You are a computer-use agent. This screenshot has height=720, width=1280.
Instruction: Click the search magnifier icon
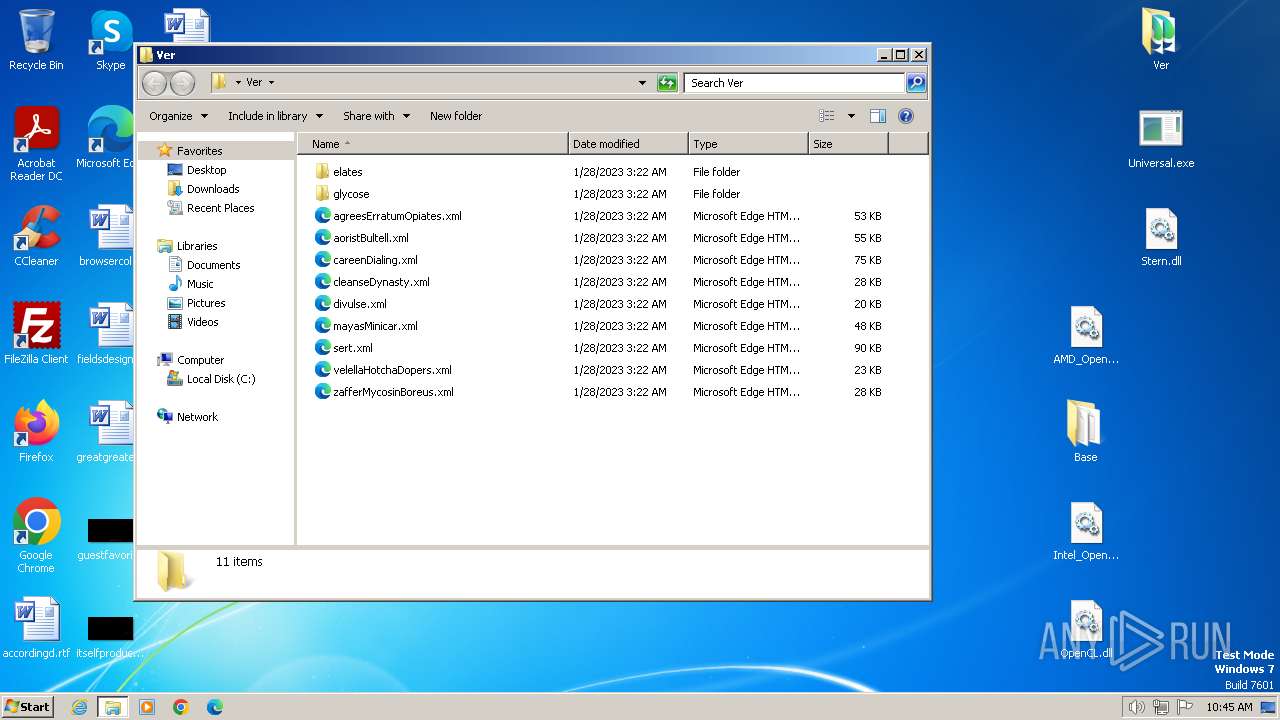click(x=915, y=83)
